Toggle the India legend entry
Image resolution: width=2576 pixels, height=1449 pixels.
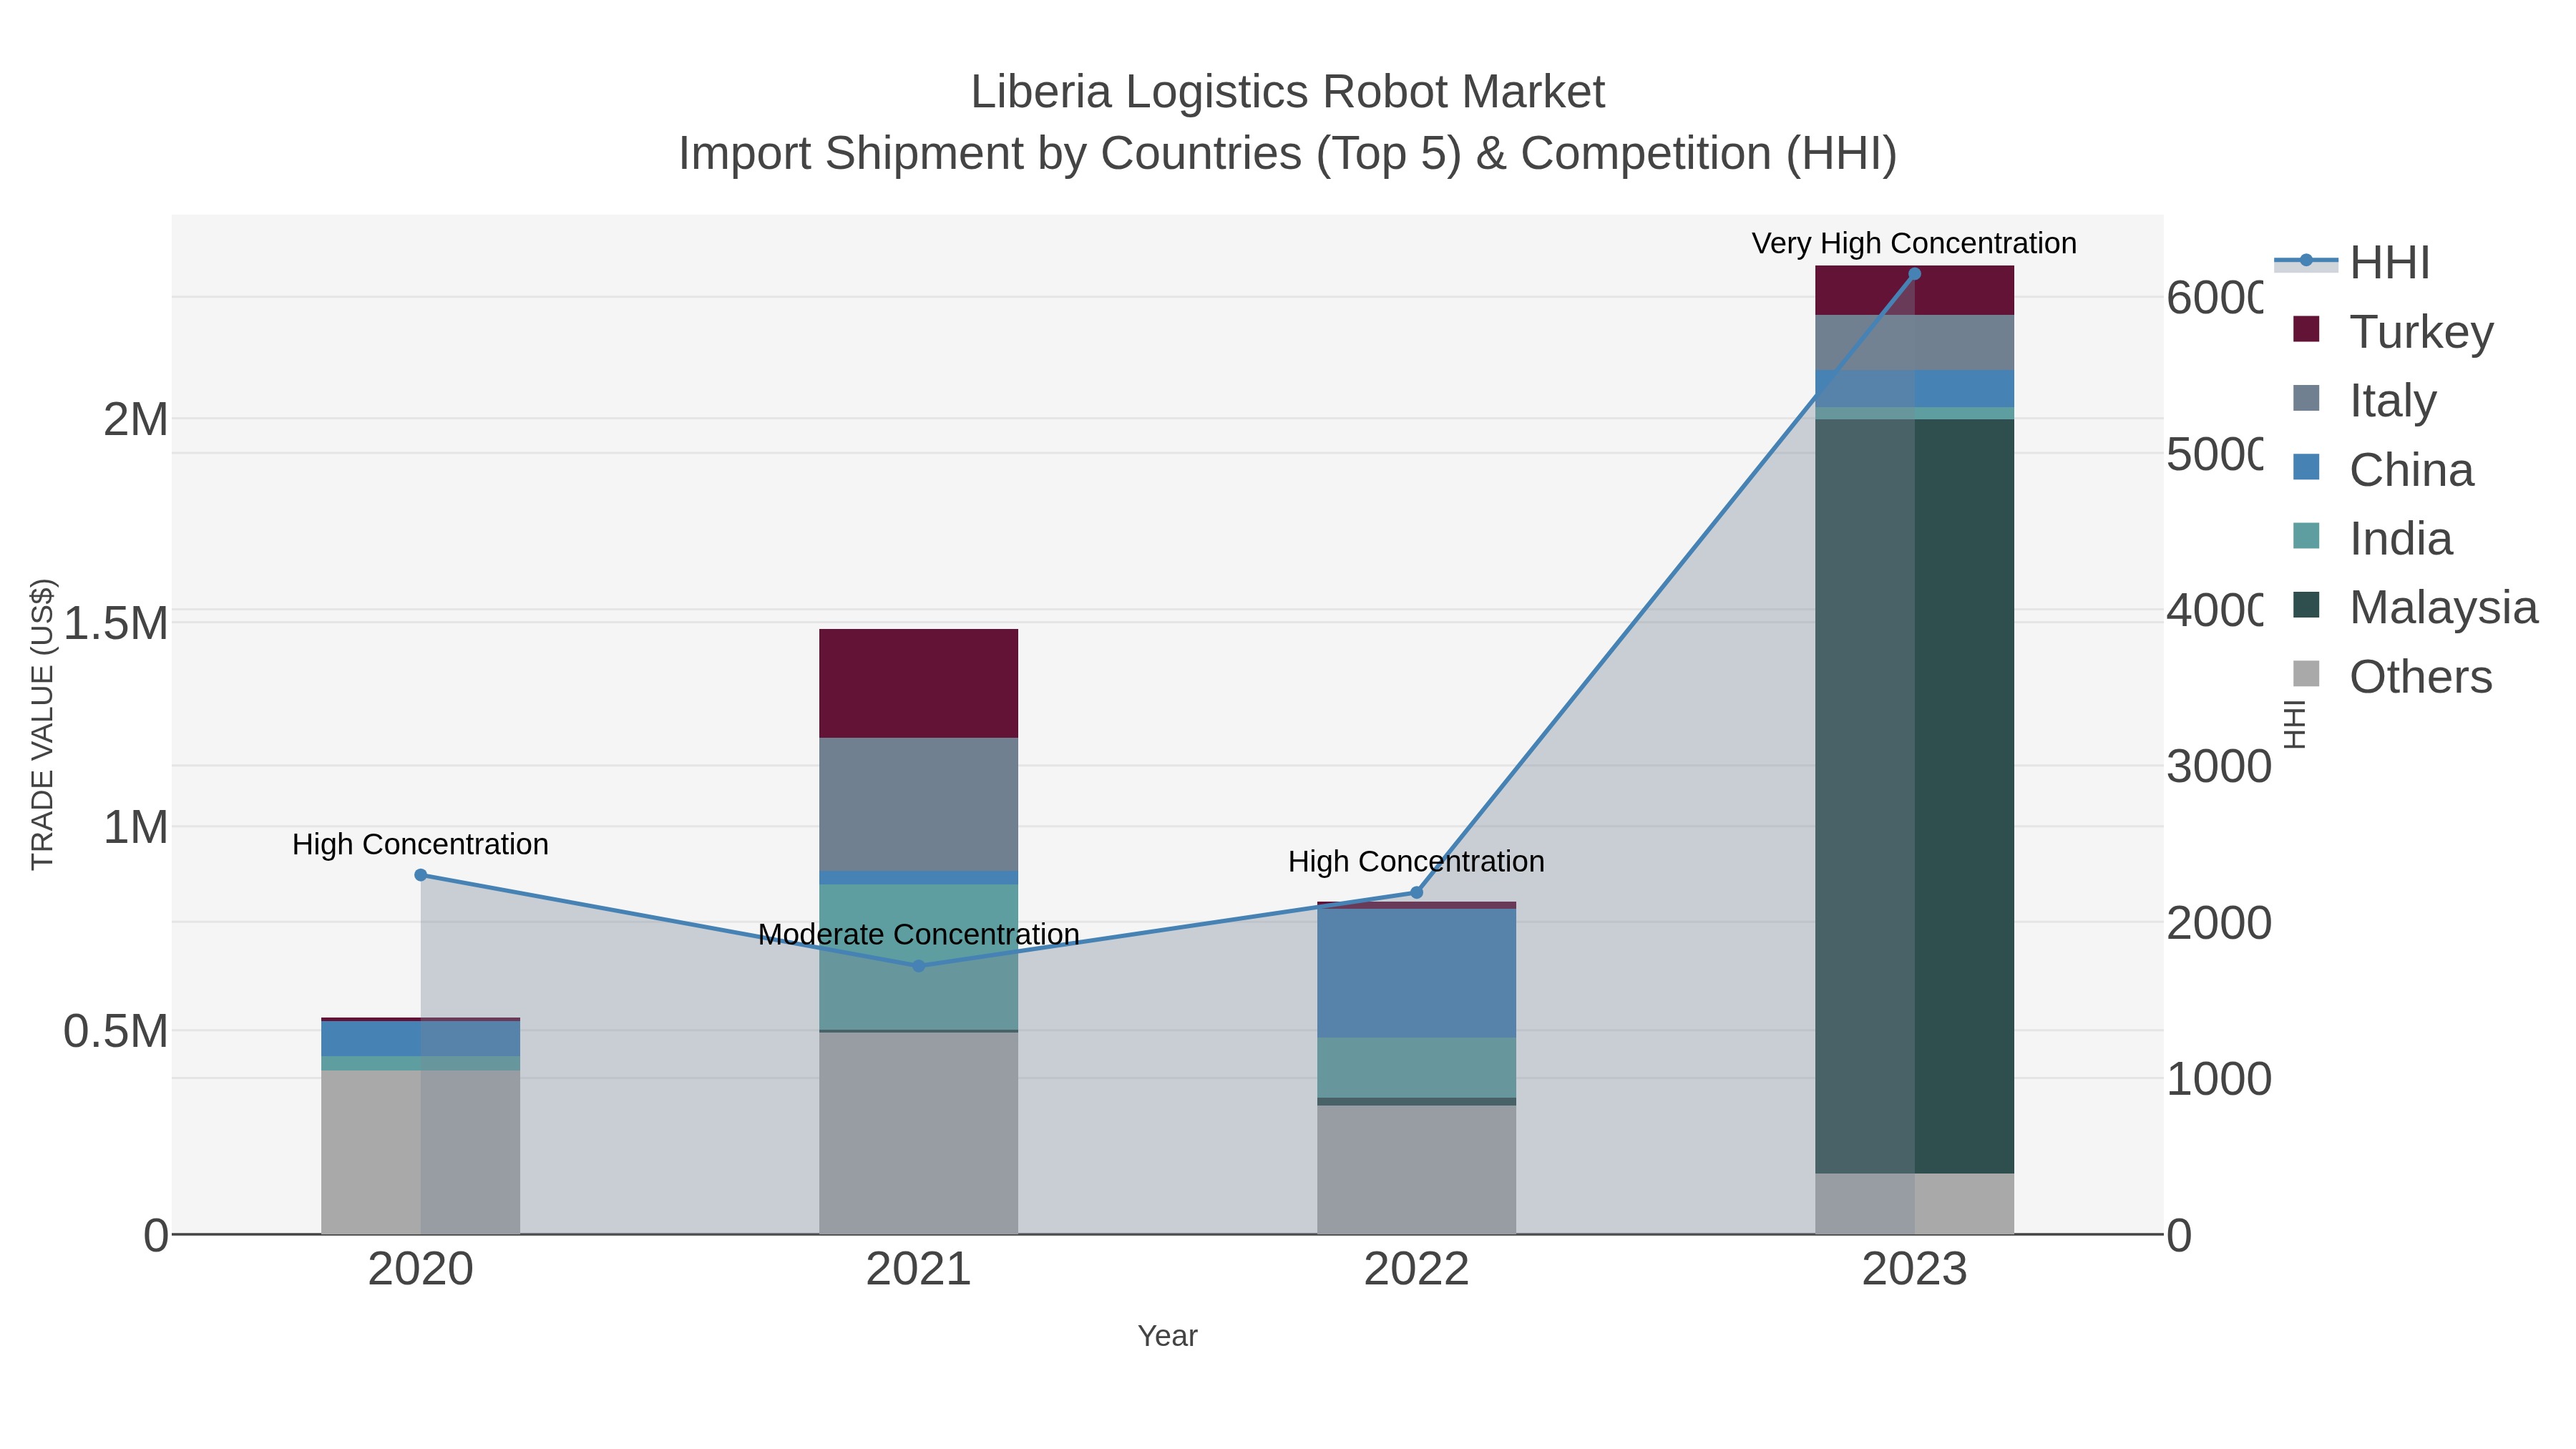click(2372, 538)
